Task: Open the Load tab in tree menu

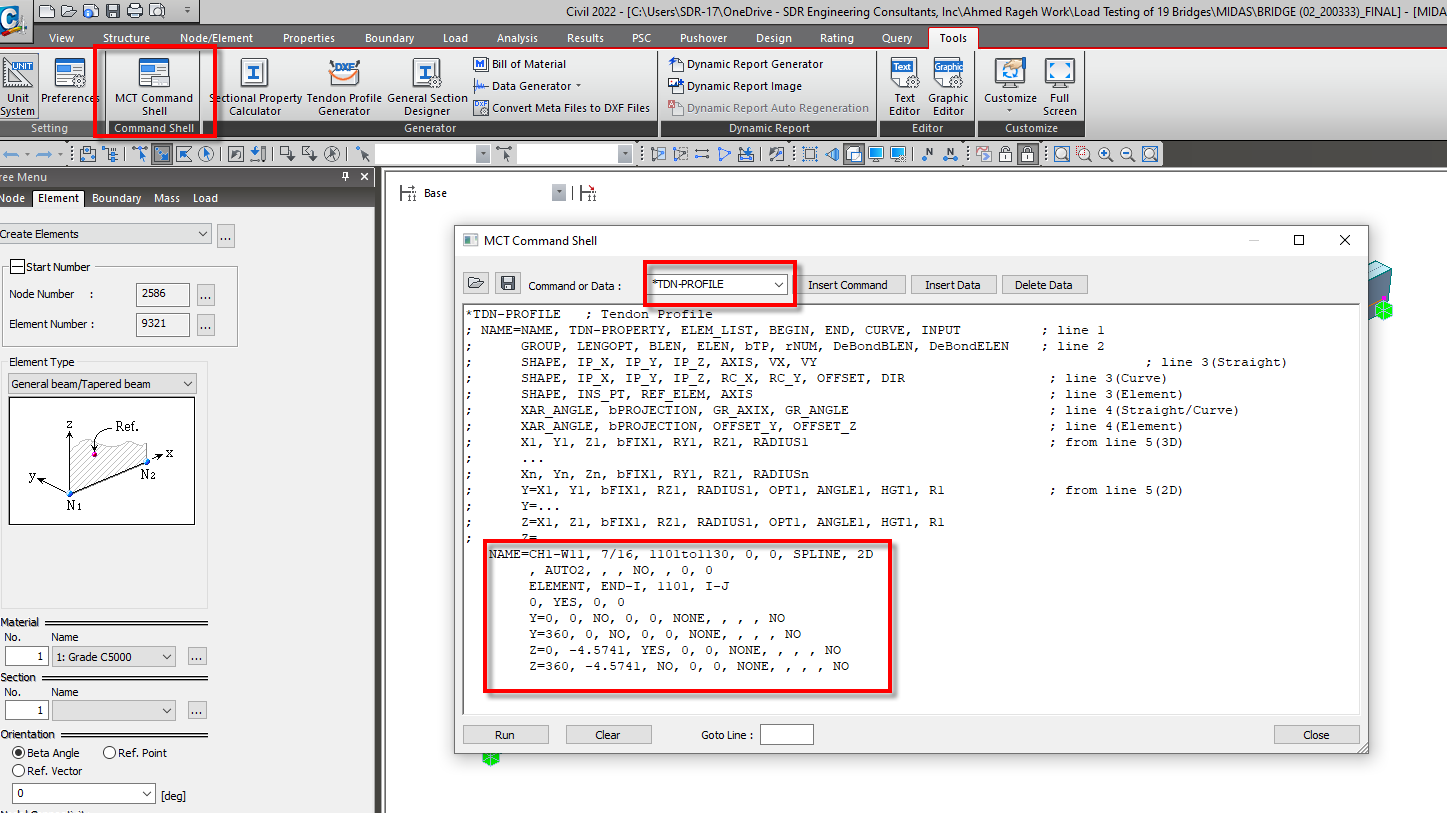Action: [205, 198]
